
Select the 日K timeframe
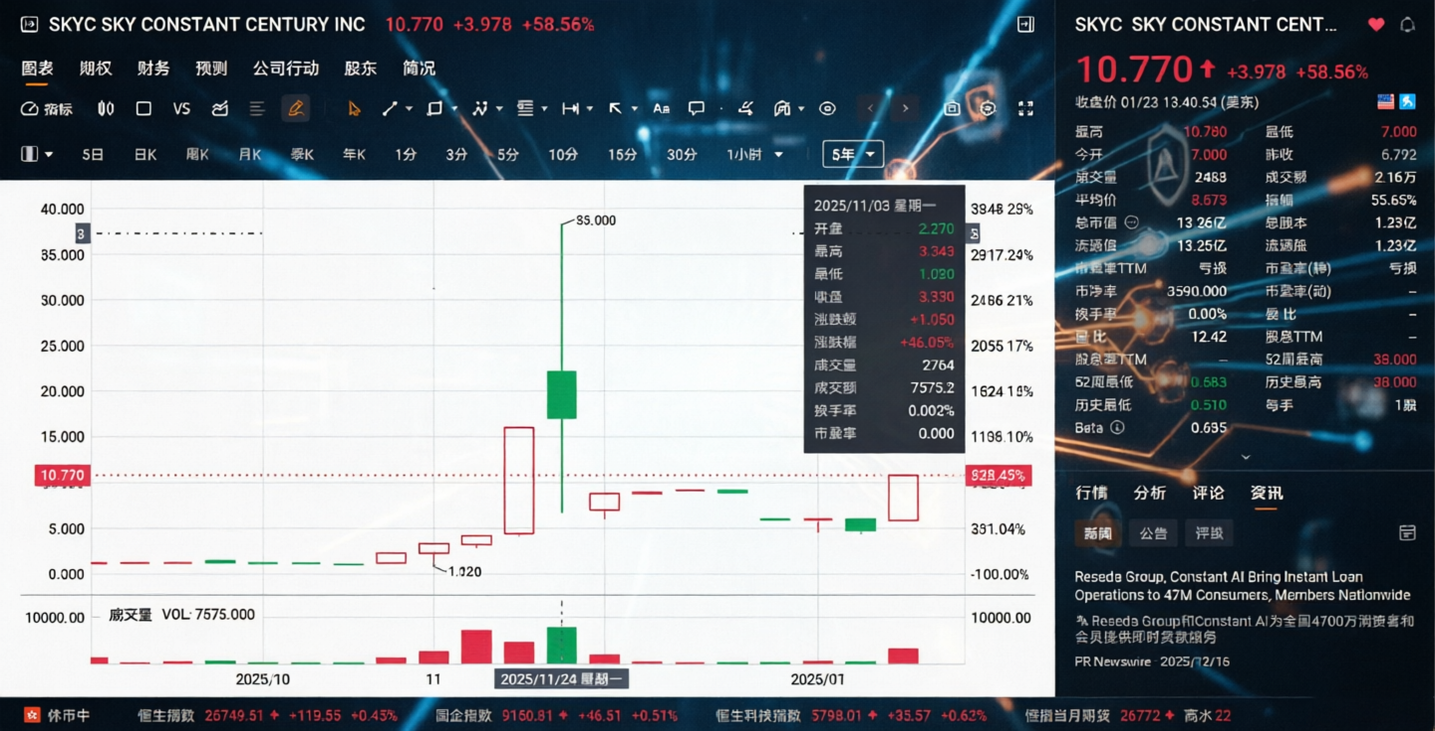[x=145, y=154]
